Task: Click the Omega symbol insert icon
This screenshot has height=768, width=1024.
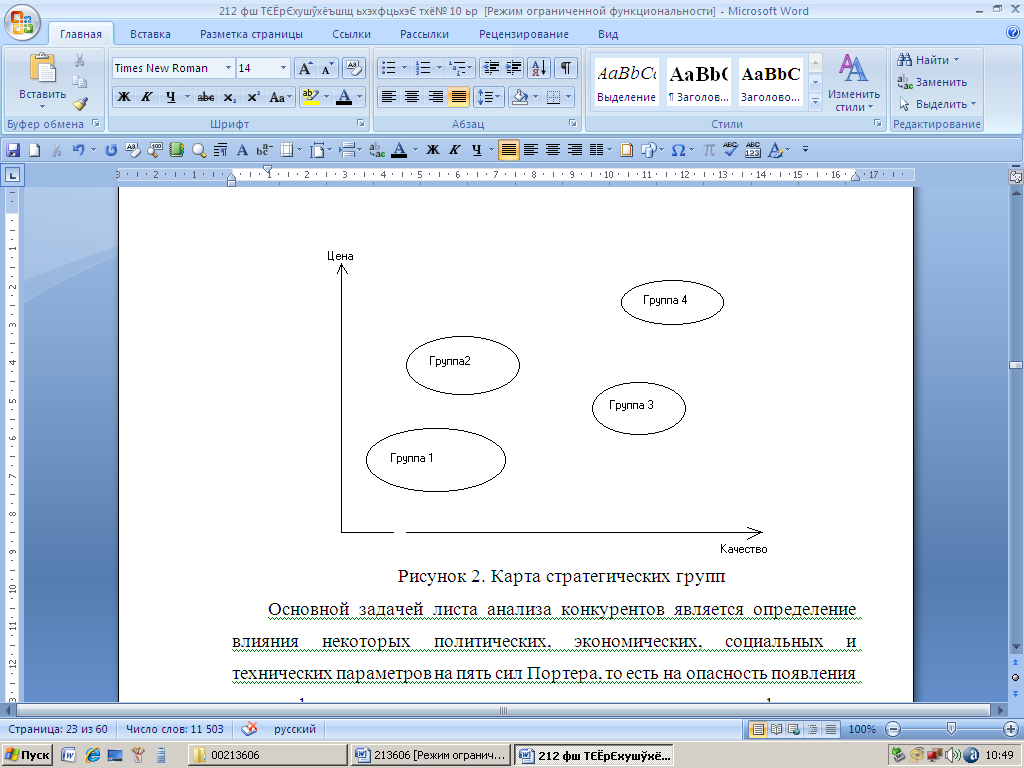Action: (679, 151)
